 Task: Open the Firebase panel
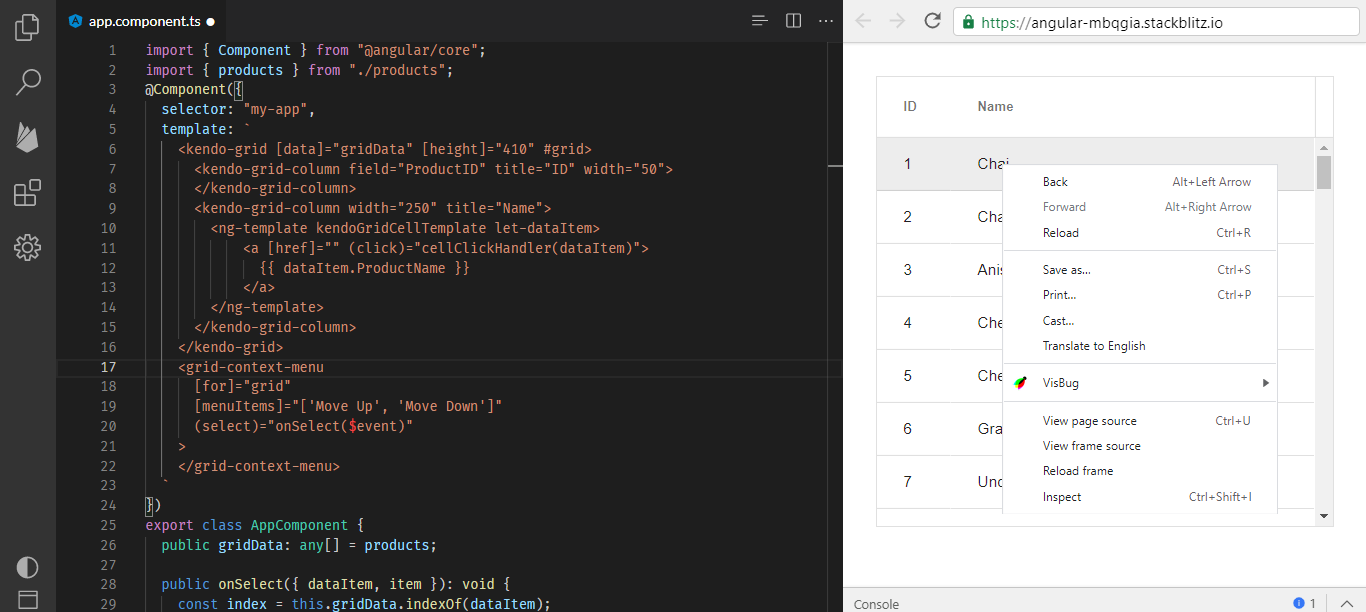coord(28,137)
